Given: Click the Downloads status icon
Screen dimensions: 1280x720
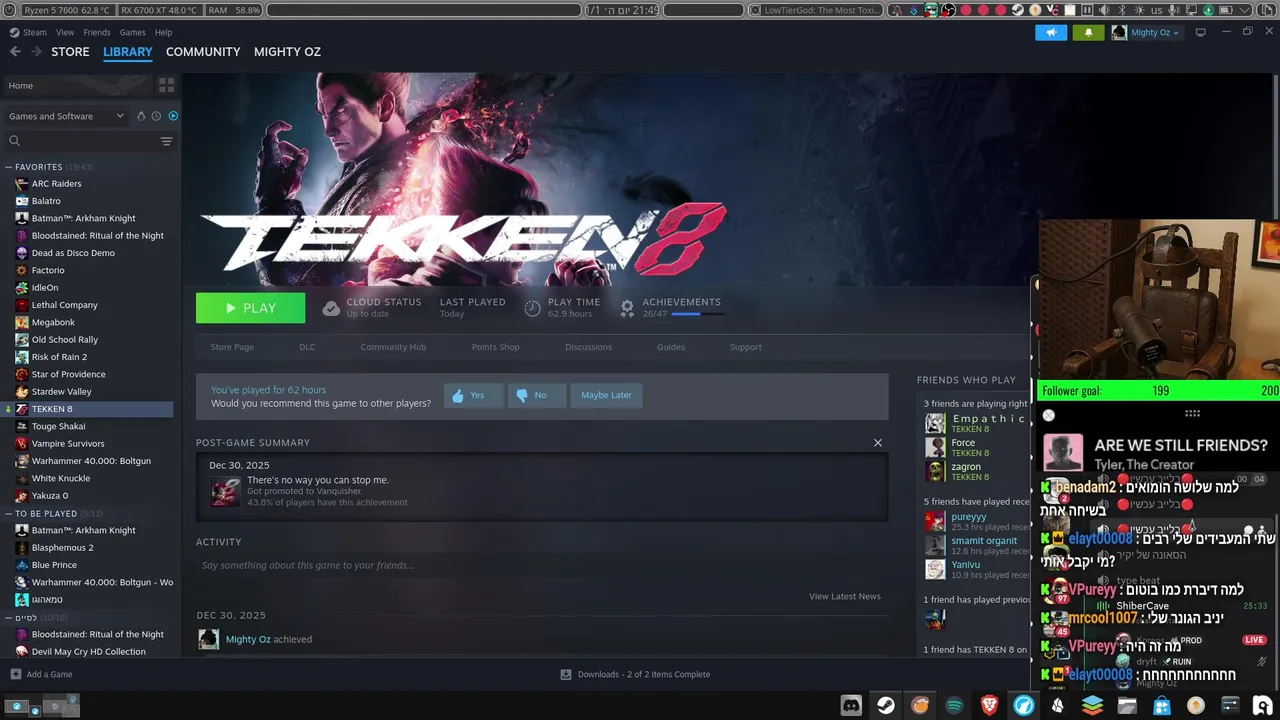Looking at the screenshot, I should tap(566, 674).
